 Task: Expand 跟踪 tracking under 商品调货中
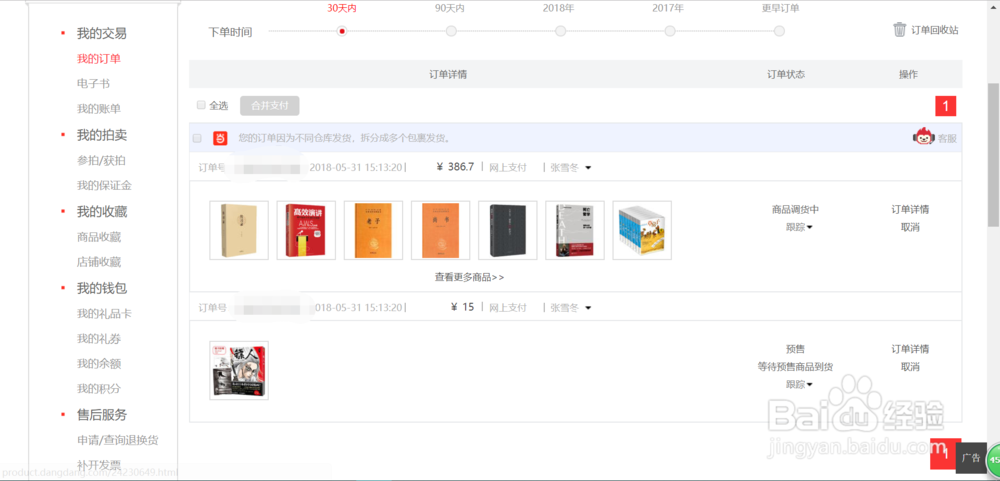pos(799,227)
